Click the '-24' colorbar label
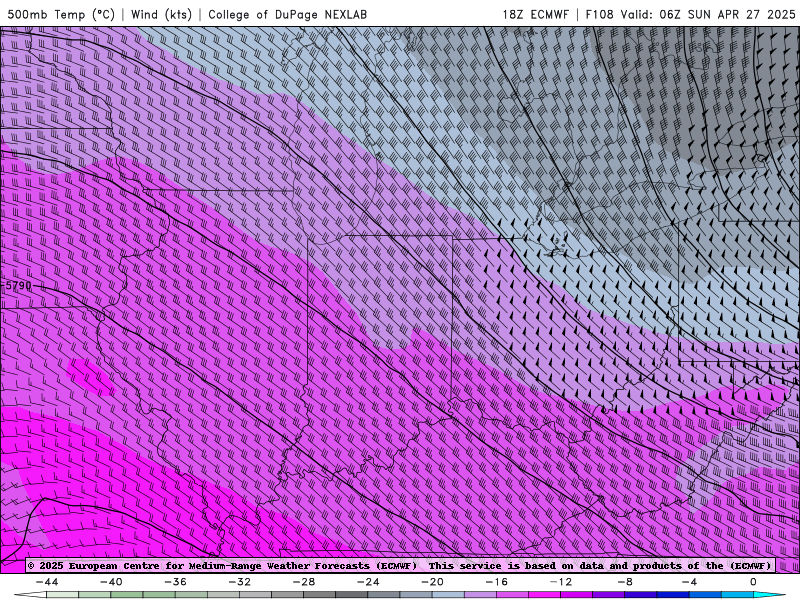This screenshot has height=600, width=800. click(368, 582)
